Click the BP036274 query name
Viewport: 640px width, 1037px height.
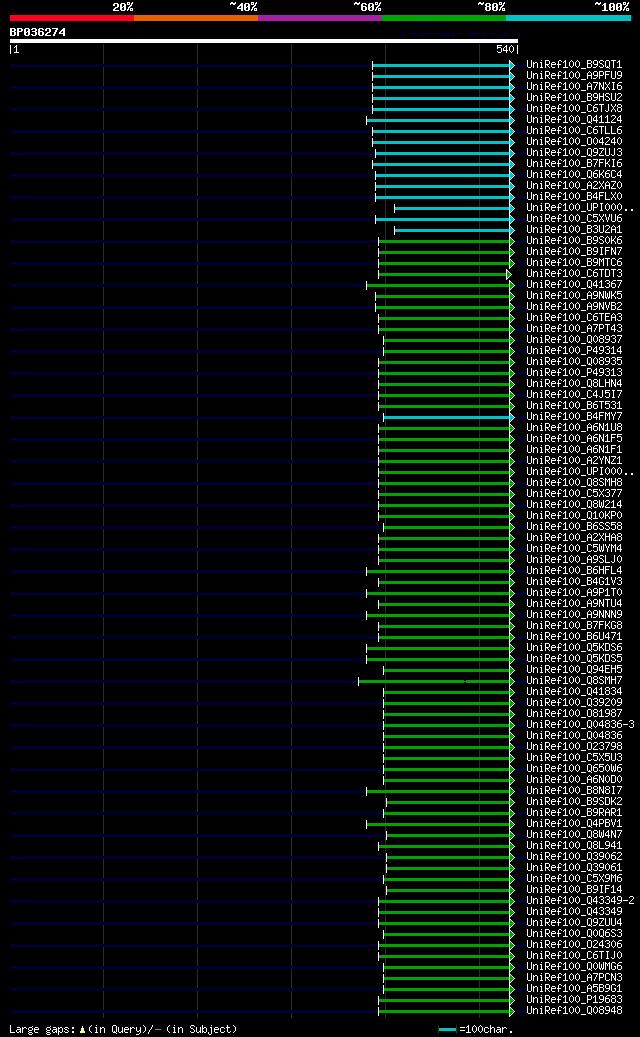point(38,32)
